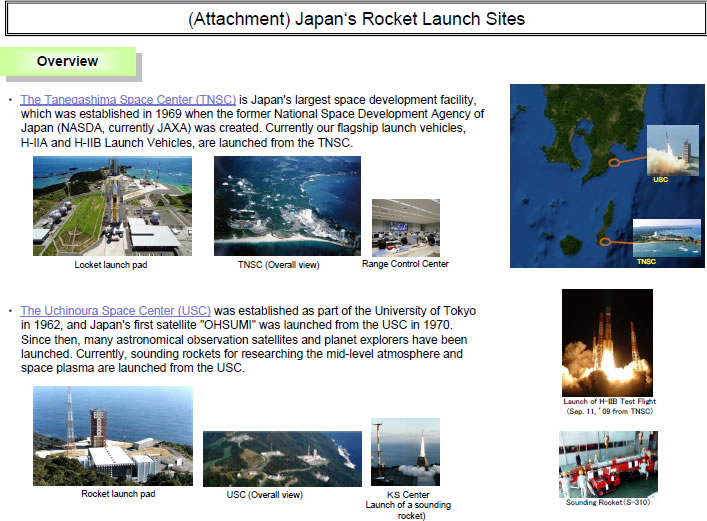This screenshot has width=707, height=521.
Task: Click the satellite map of southern Japan
Action: (607, 176)
